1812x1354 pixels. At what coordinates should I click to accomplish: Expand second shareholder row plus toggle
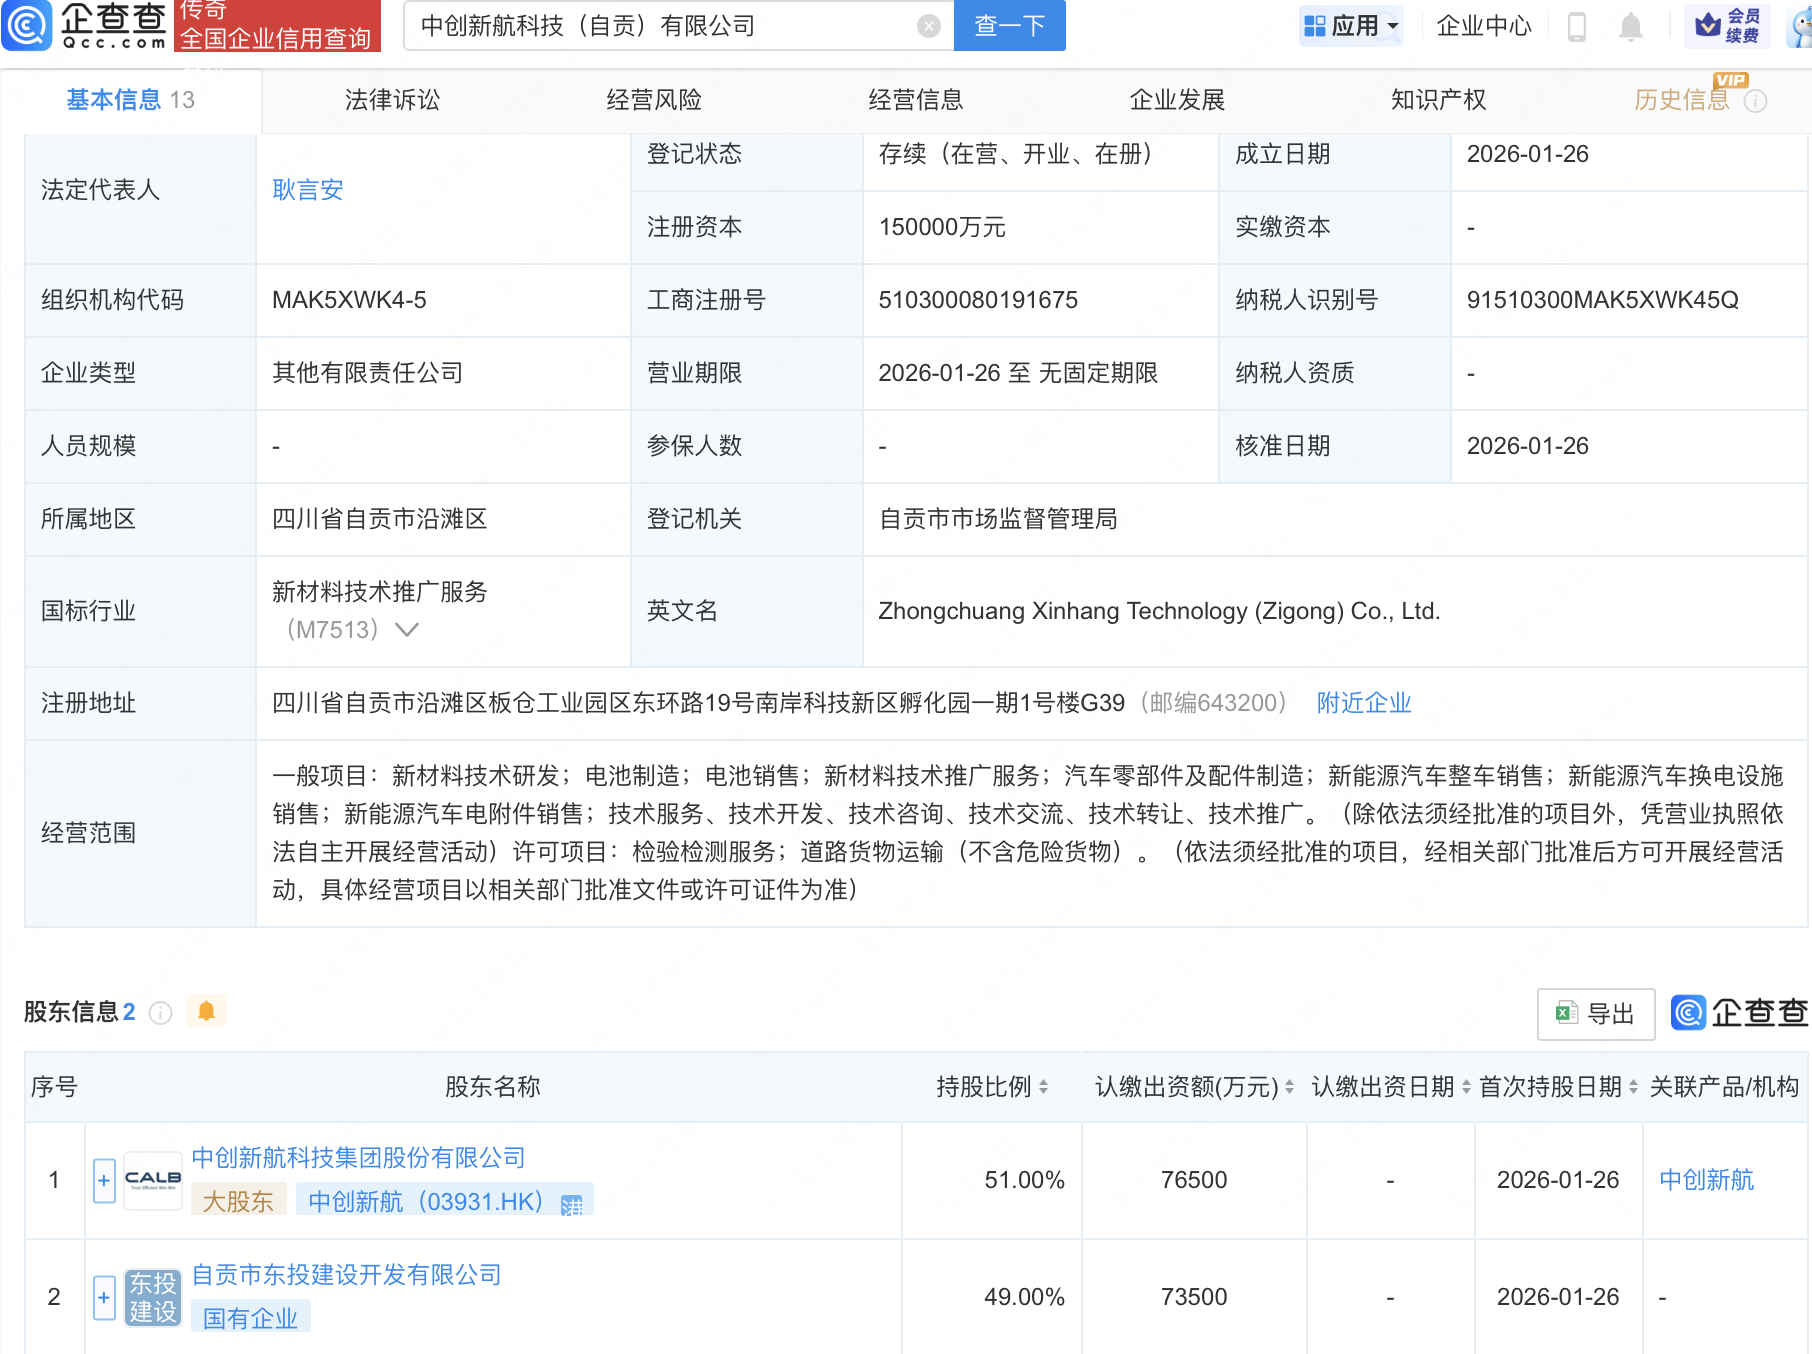[x=104, y=1297]
